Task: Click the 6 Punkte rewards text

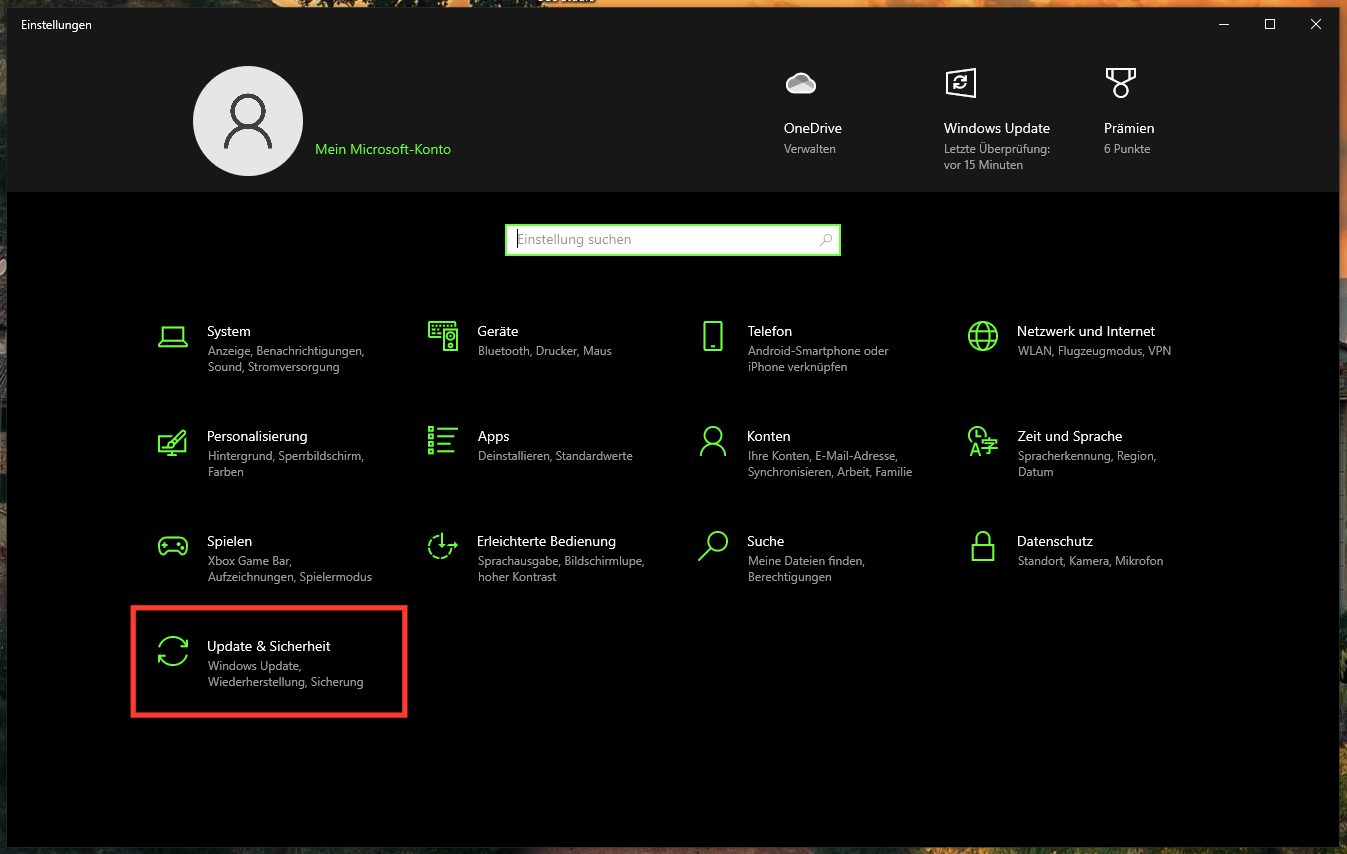Action: pyautogui.click(x=1127, y=149)
